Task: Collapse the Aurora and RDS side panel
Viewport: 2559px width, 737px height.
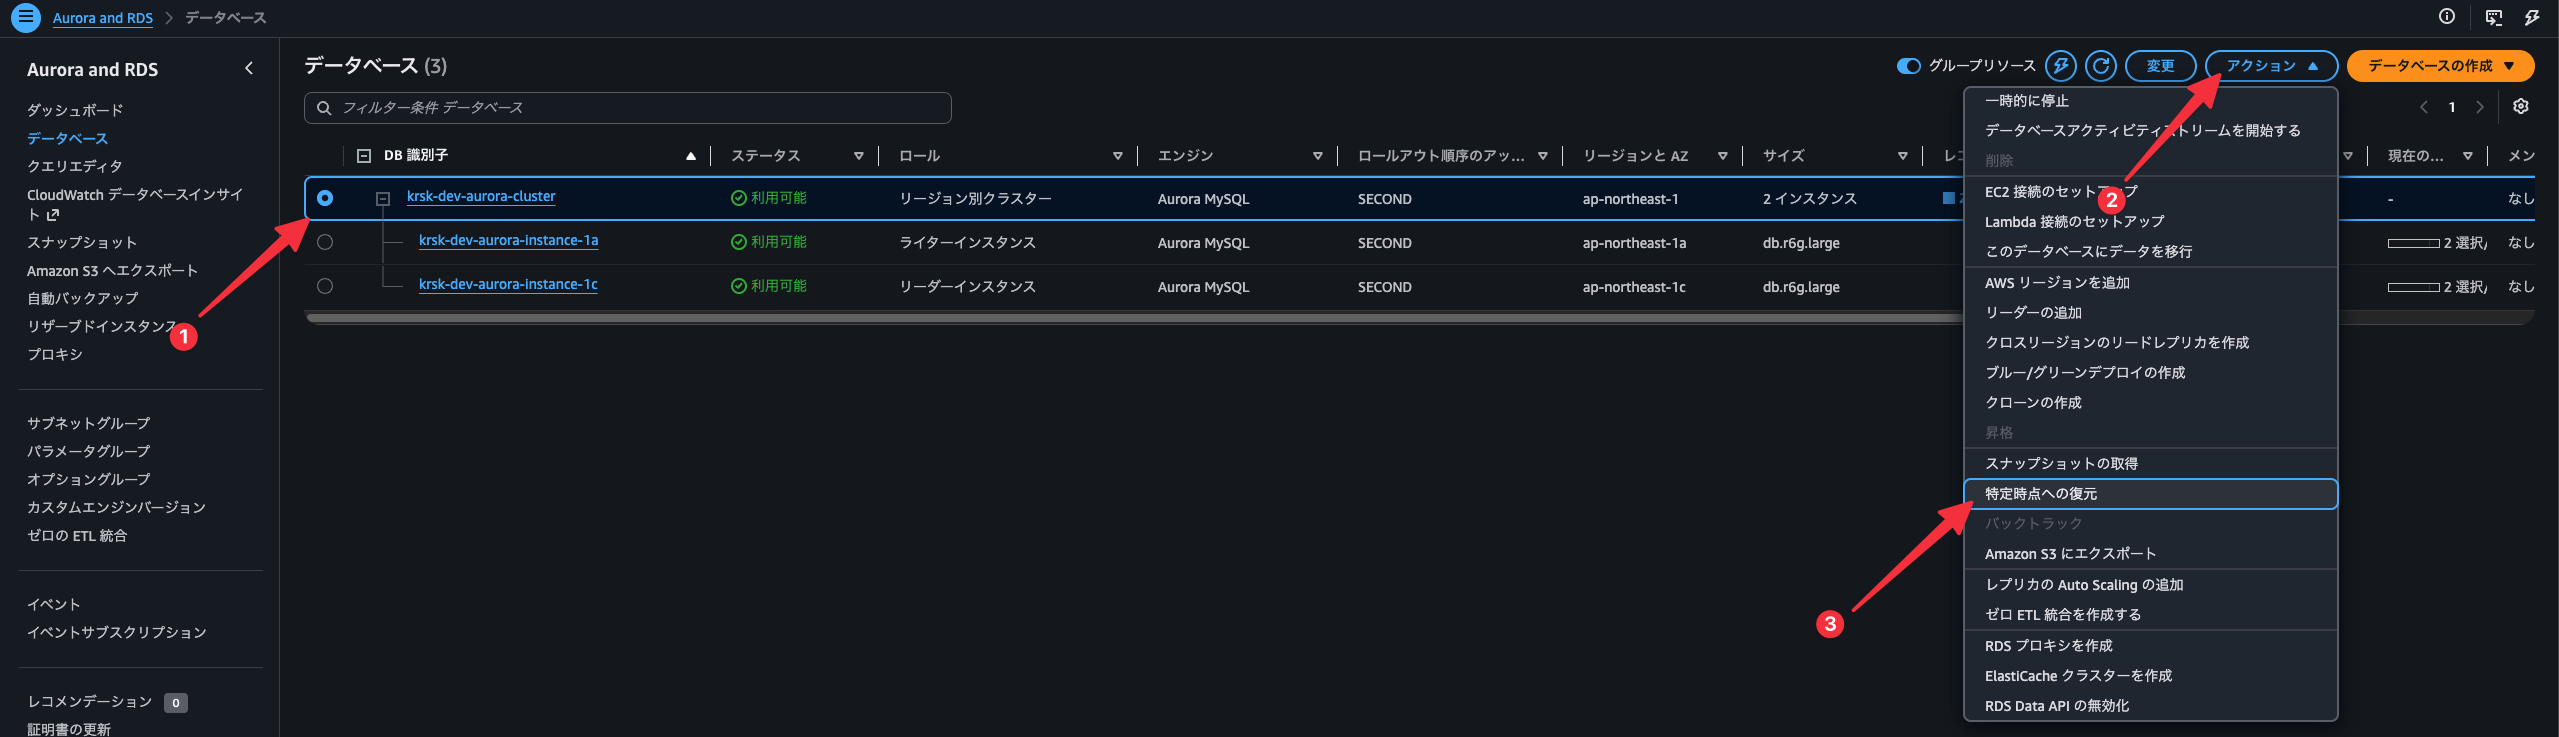Action: (249, 69)
